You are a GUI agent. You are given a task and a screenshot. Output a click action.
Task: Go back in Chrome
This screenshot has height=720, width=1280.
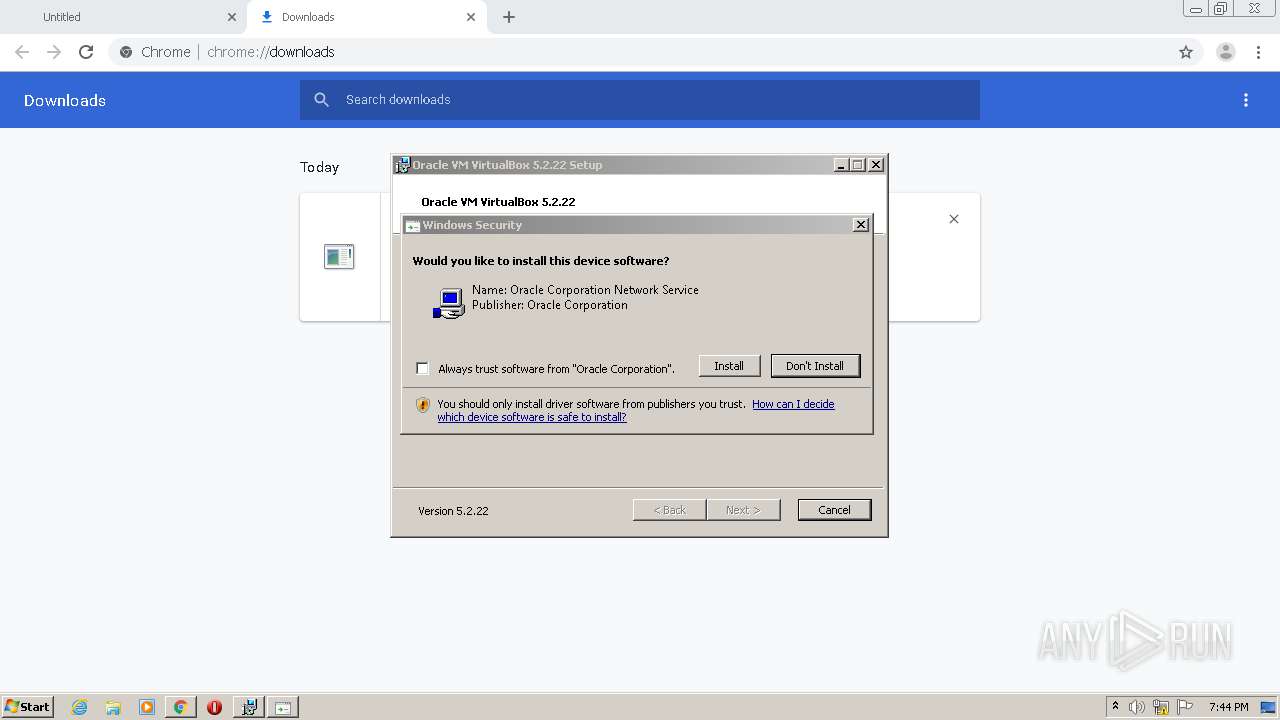point(22,52)
